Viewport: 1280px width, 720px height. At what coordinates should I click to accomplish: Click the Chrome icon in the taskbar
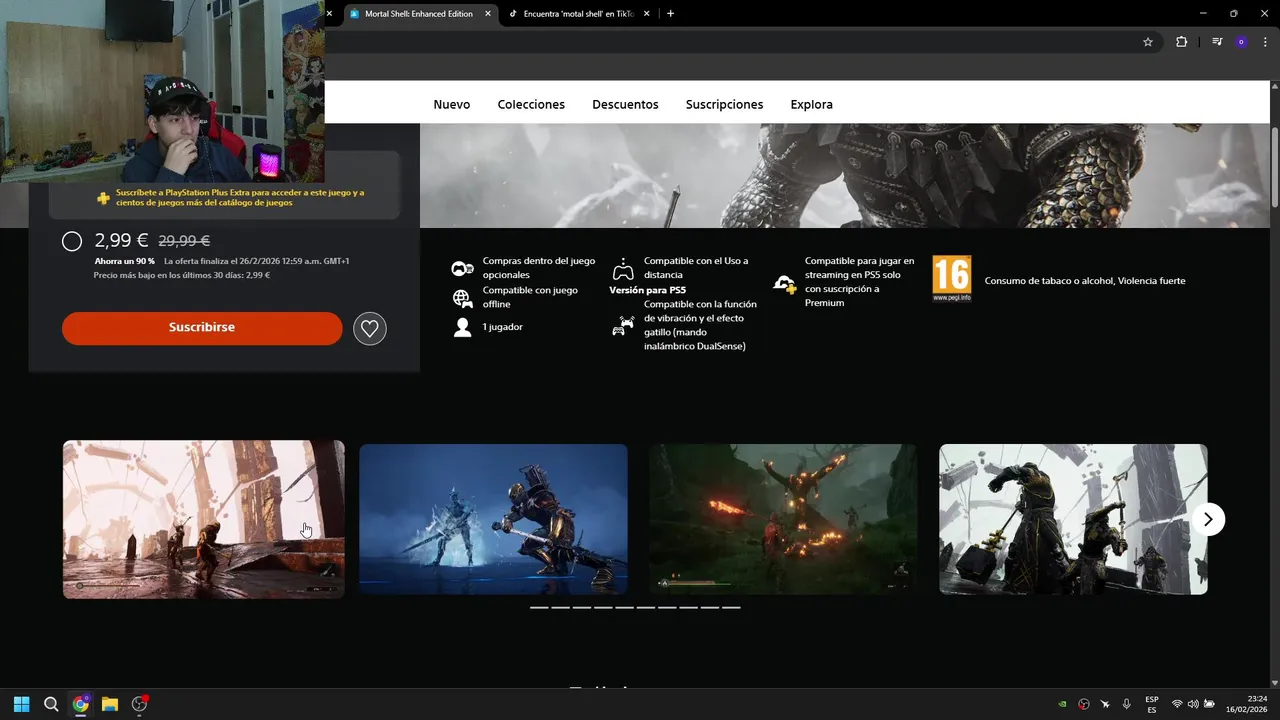(81, 704)
